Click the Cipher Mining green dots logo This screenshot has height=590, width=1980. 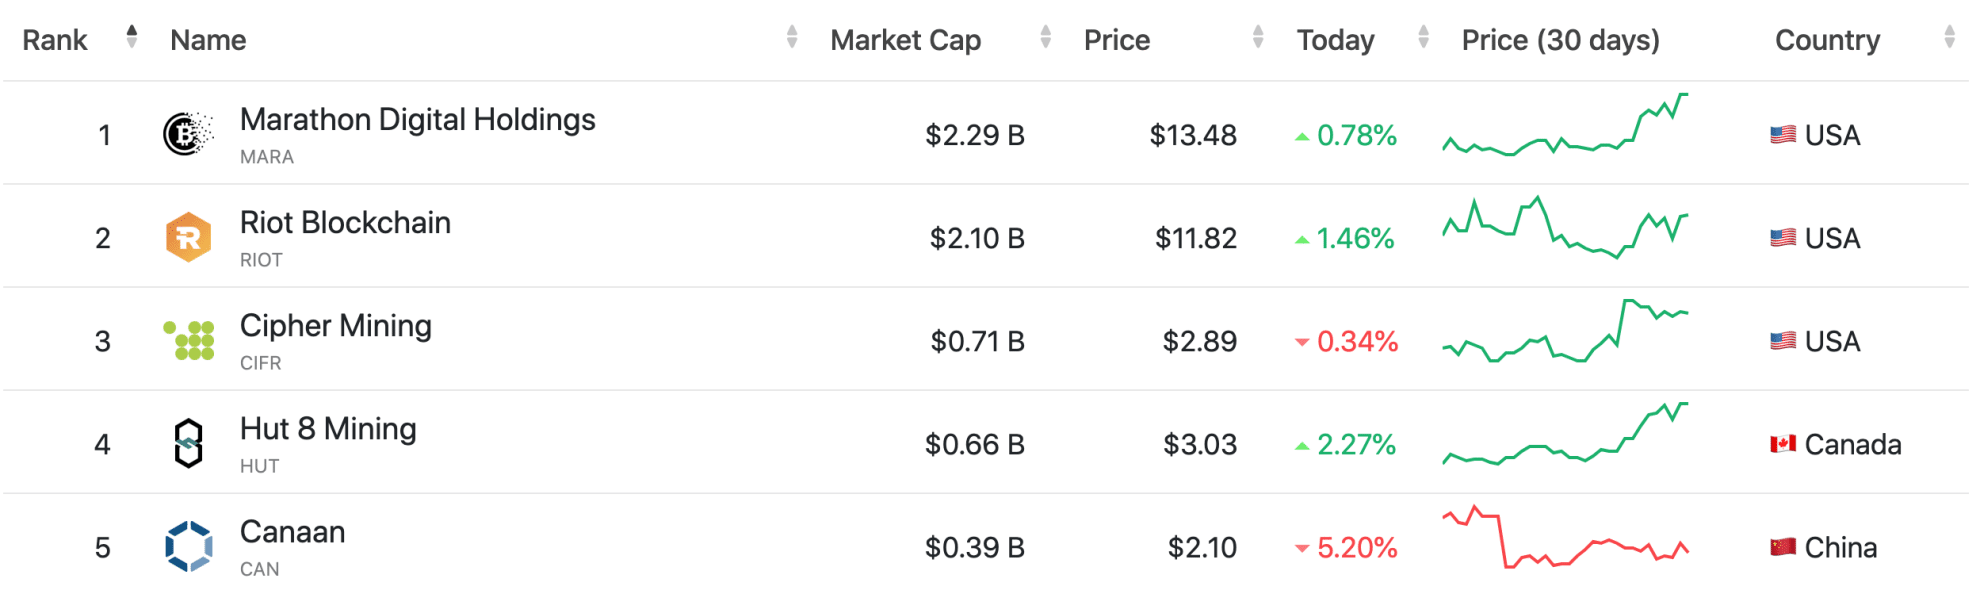(187, 339)
